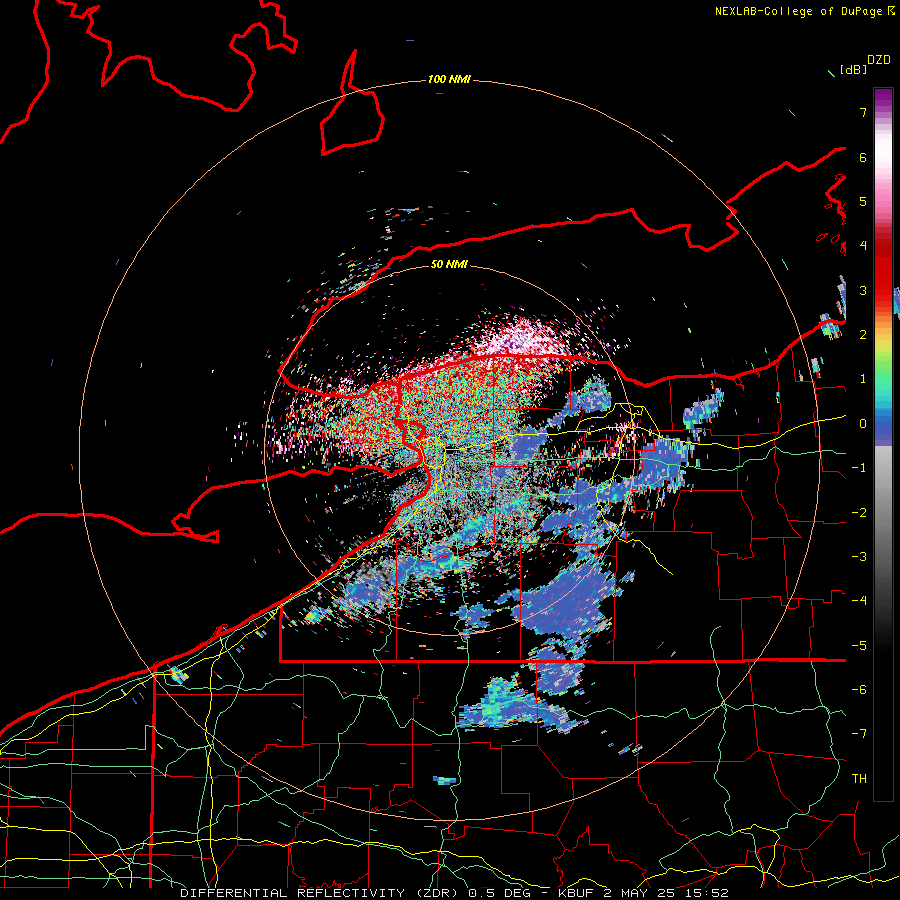
Task: Click the -7 value on color scale
Action: [x=859, y=734]
